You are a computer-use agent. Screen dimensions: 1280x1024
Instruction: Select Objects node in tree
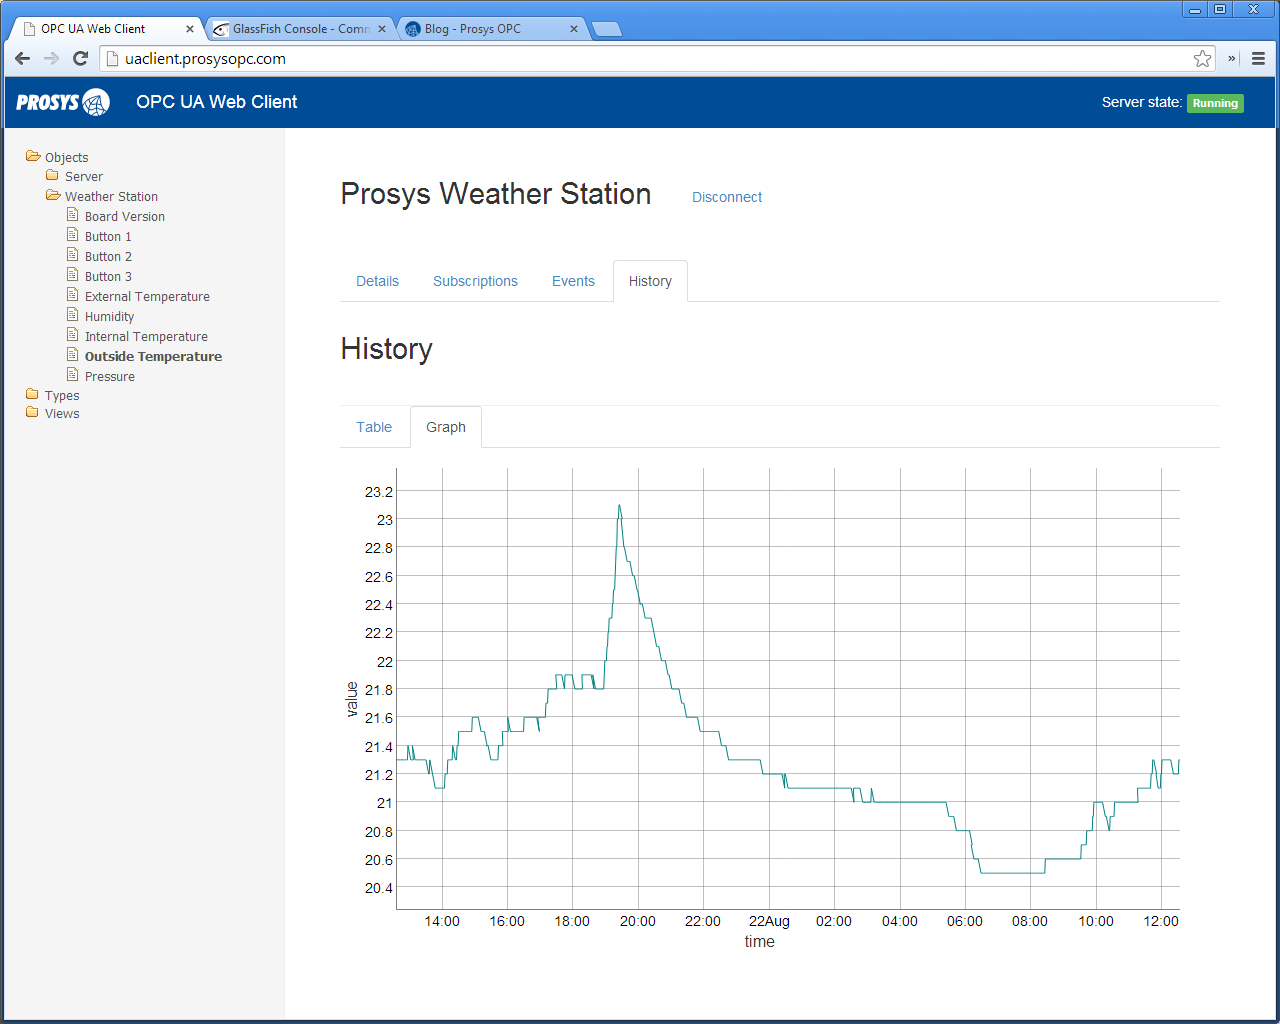[67, 157]
